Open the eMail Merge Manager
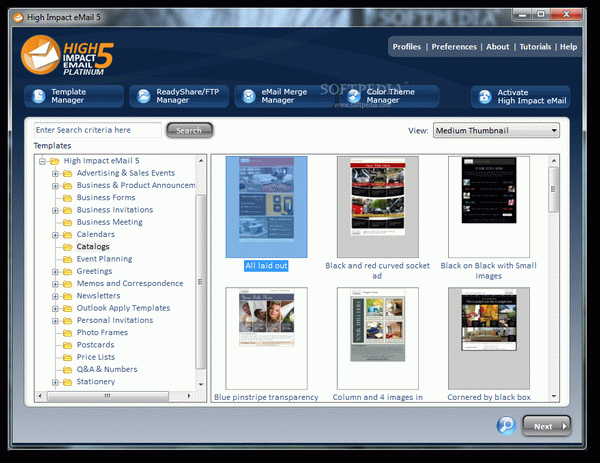The image size is (600, 463). click(284, 96)
